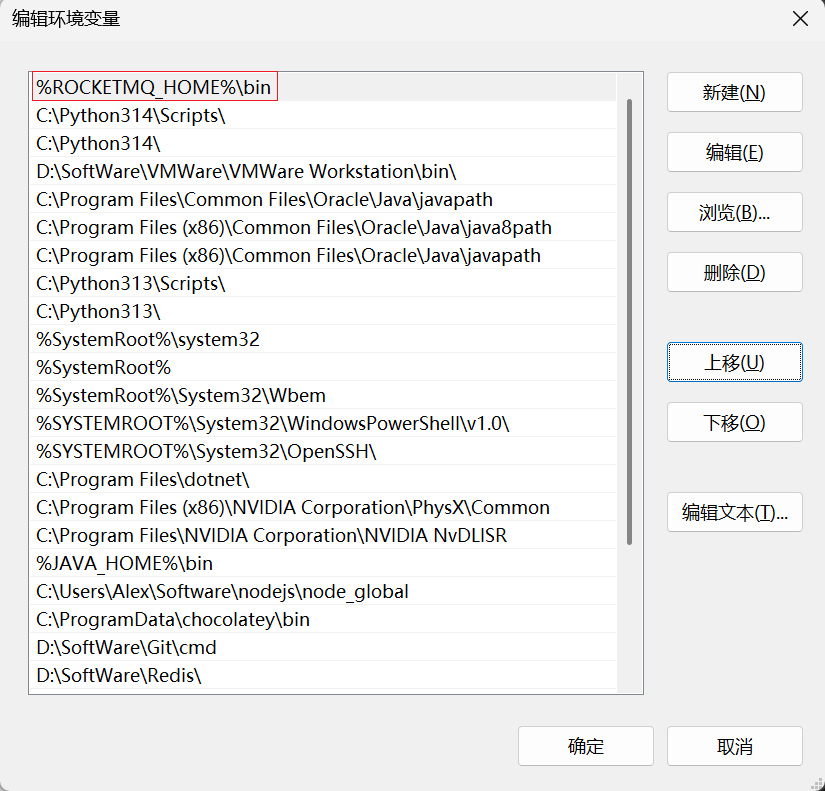
Task: Open 编辑文本(T)... text editor
Action: tap(734, 512)
